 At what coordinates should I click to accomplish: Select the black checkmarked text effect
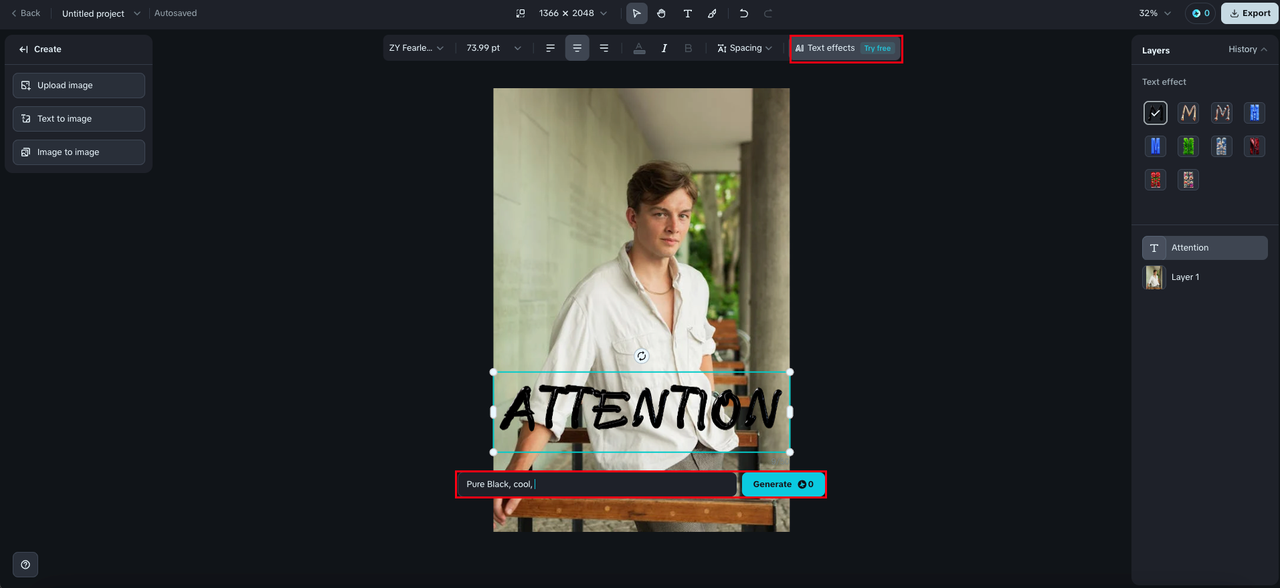1155,113
